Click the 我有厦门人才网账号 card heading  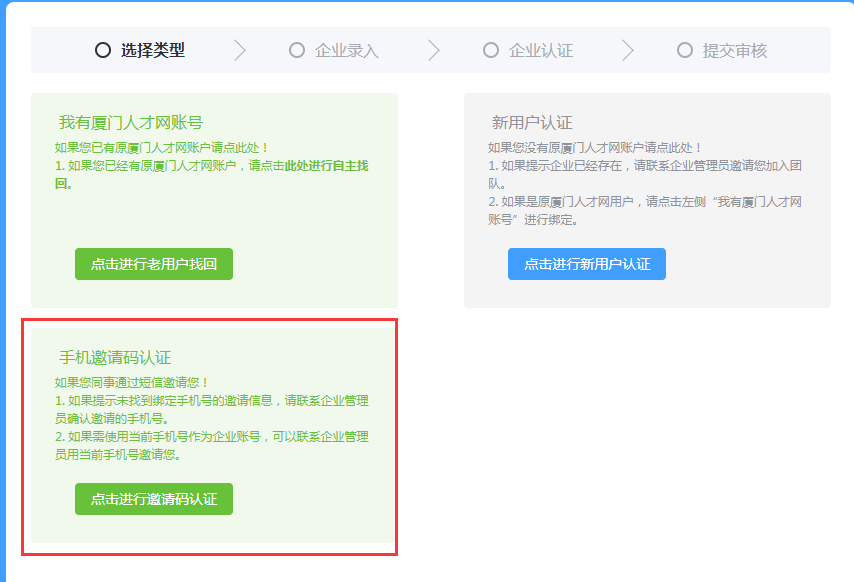131,122
